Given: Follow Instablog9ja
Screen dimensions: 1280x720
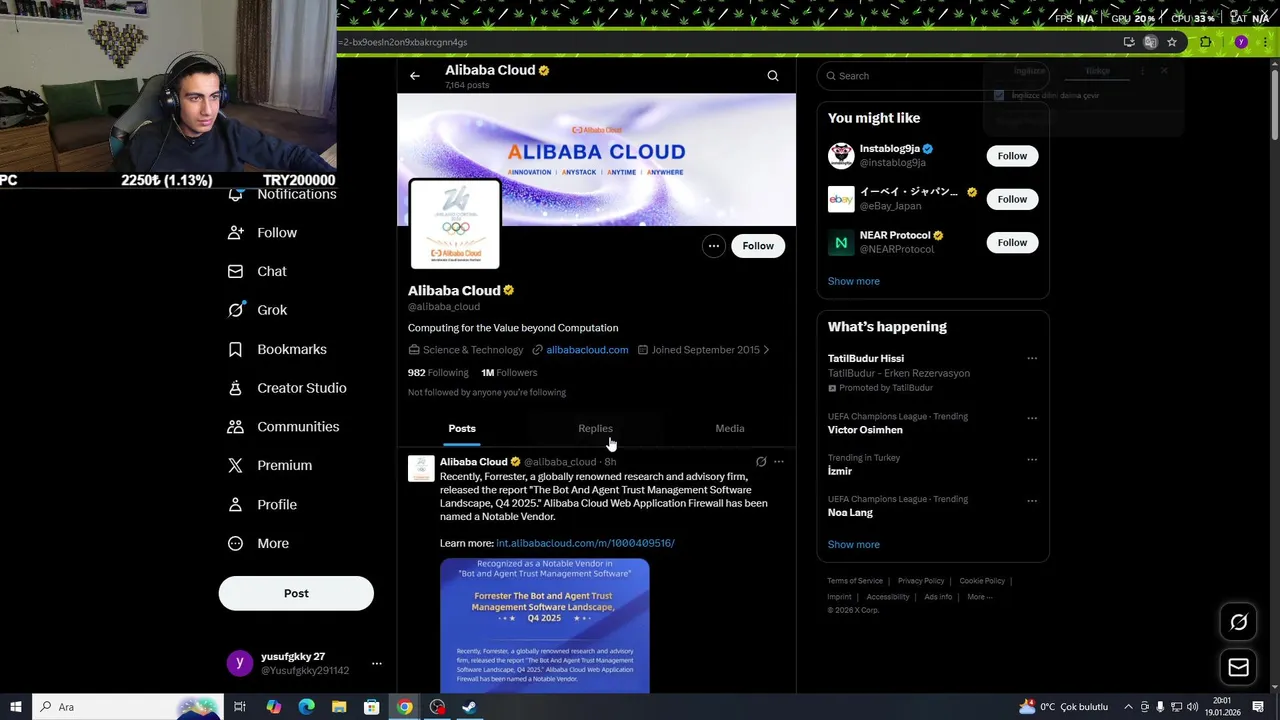Looking at the screenshot, I should coord(1012,156).
